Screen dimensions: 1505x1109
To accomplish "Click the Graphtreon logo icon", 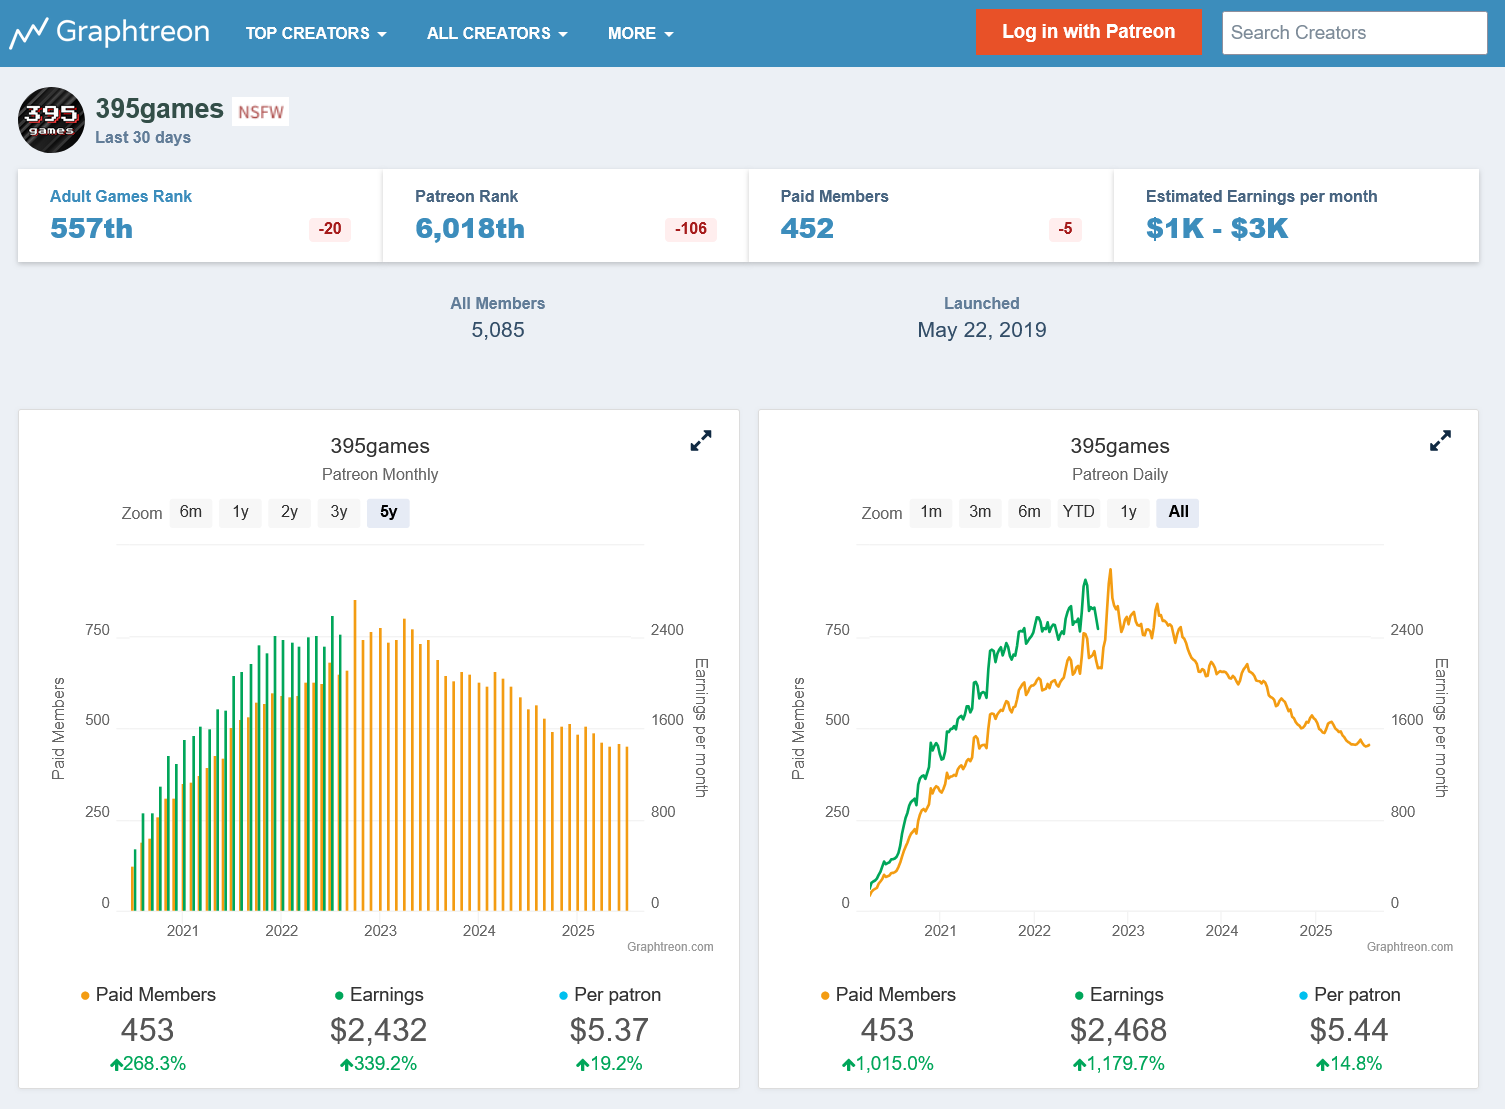I will pos(28,33).
